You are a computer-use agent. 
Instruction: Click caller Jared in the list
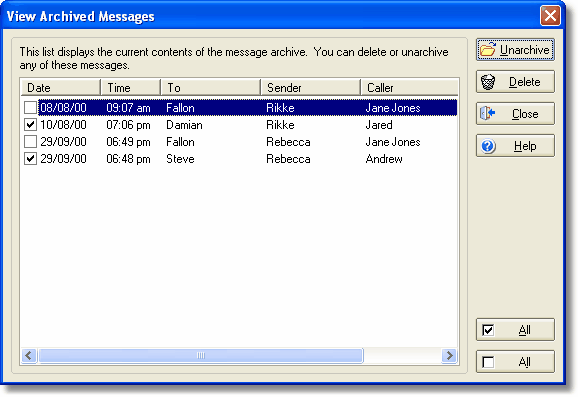[x=379, y=125]
